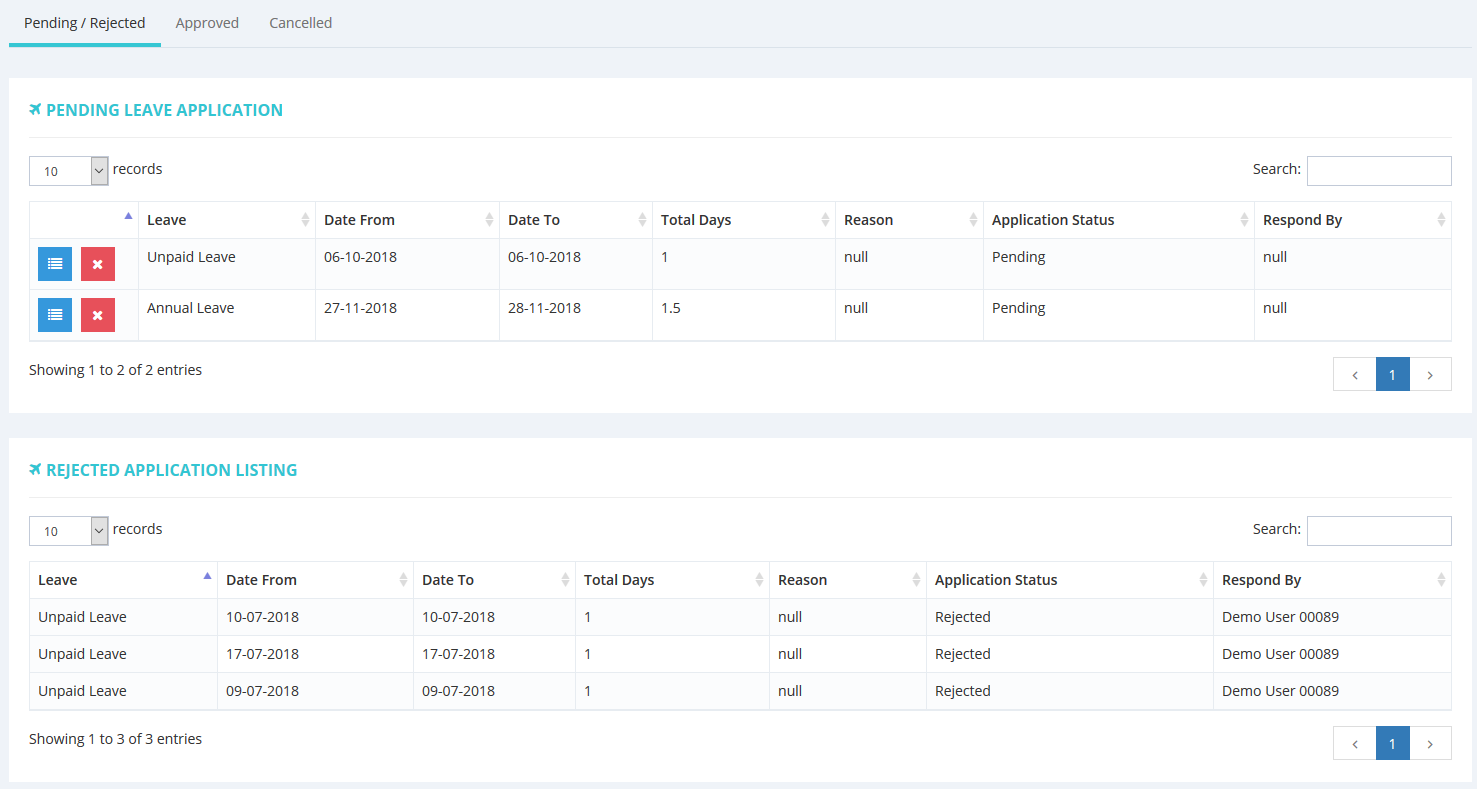Focus the Search box in rejected listing
Viewport: 1477px width, 789px height.
(x=1378, y=531)
